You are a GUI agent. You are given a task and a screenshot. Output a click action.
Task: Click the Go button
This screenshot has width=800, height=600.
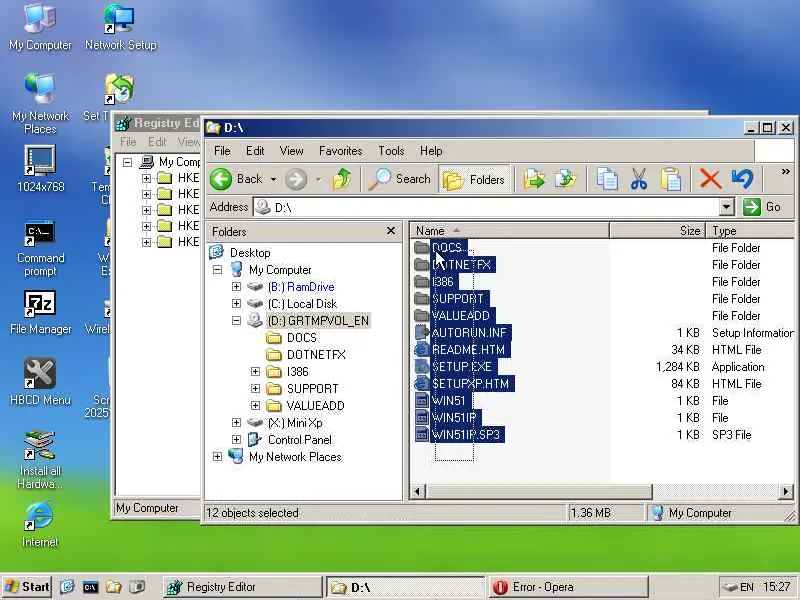762,207
